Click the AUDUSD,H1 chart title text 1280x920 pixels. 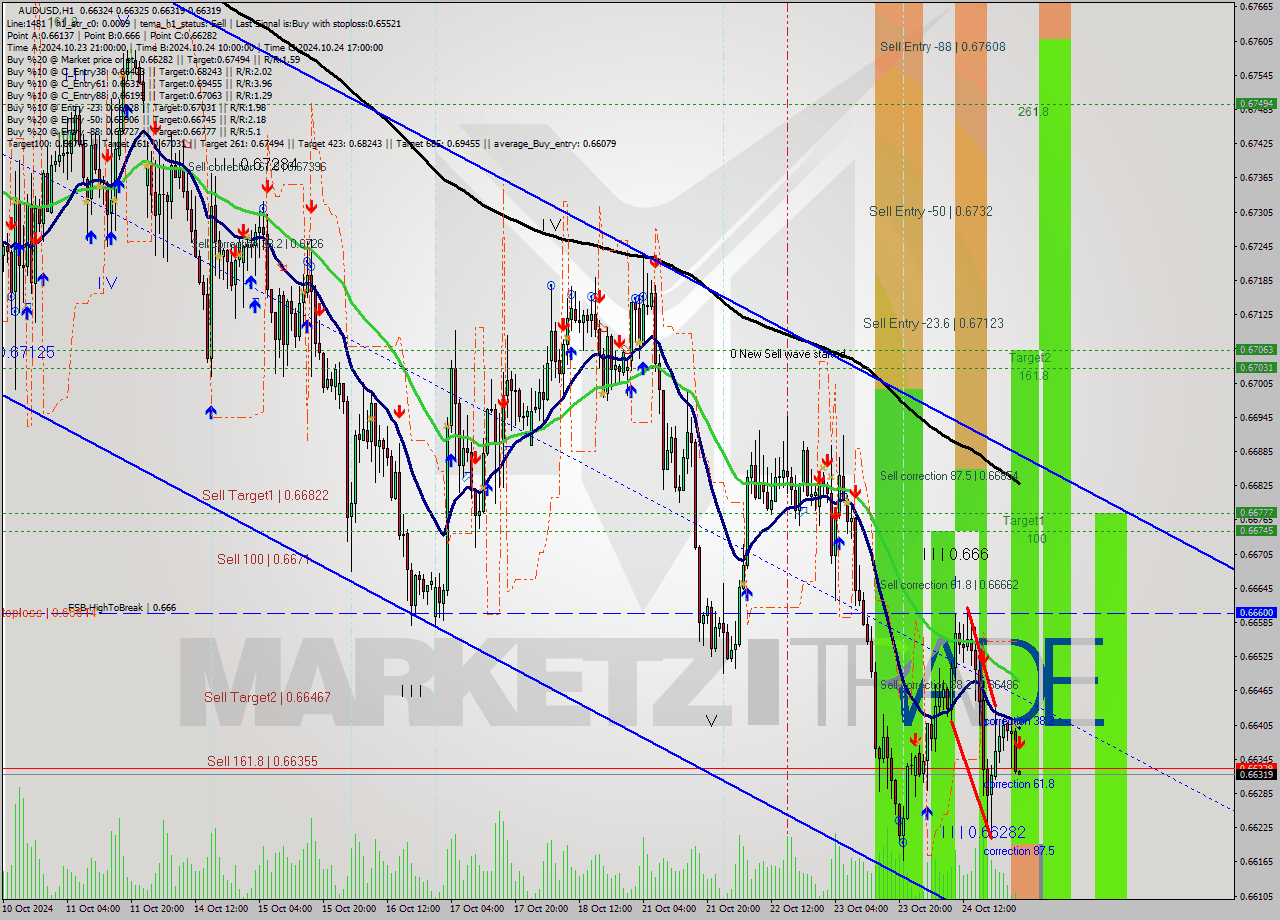click(45, 10)
